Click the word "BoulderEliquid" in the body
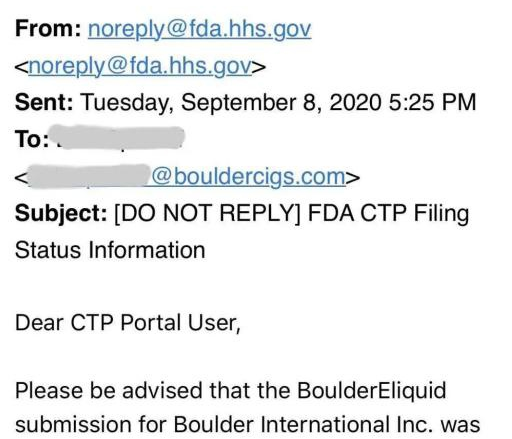Screen dimensions: 512x439 (371, 390)
